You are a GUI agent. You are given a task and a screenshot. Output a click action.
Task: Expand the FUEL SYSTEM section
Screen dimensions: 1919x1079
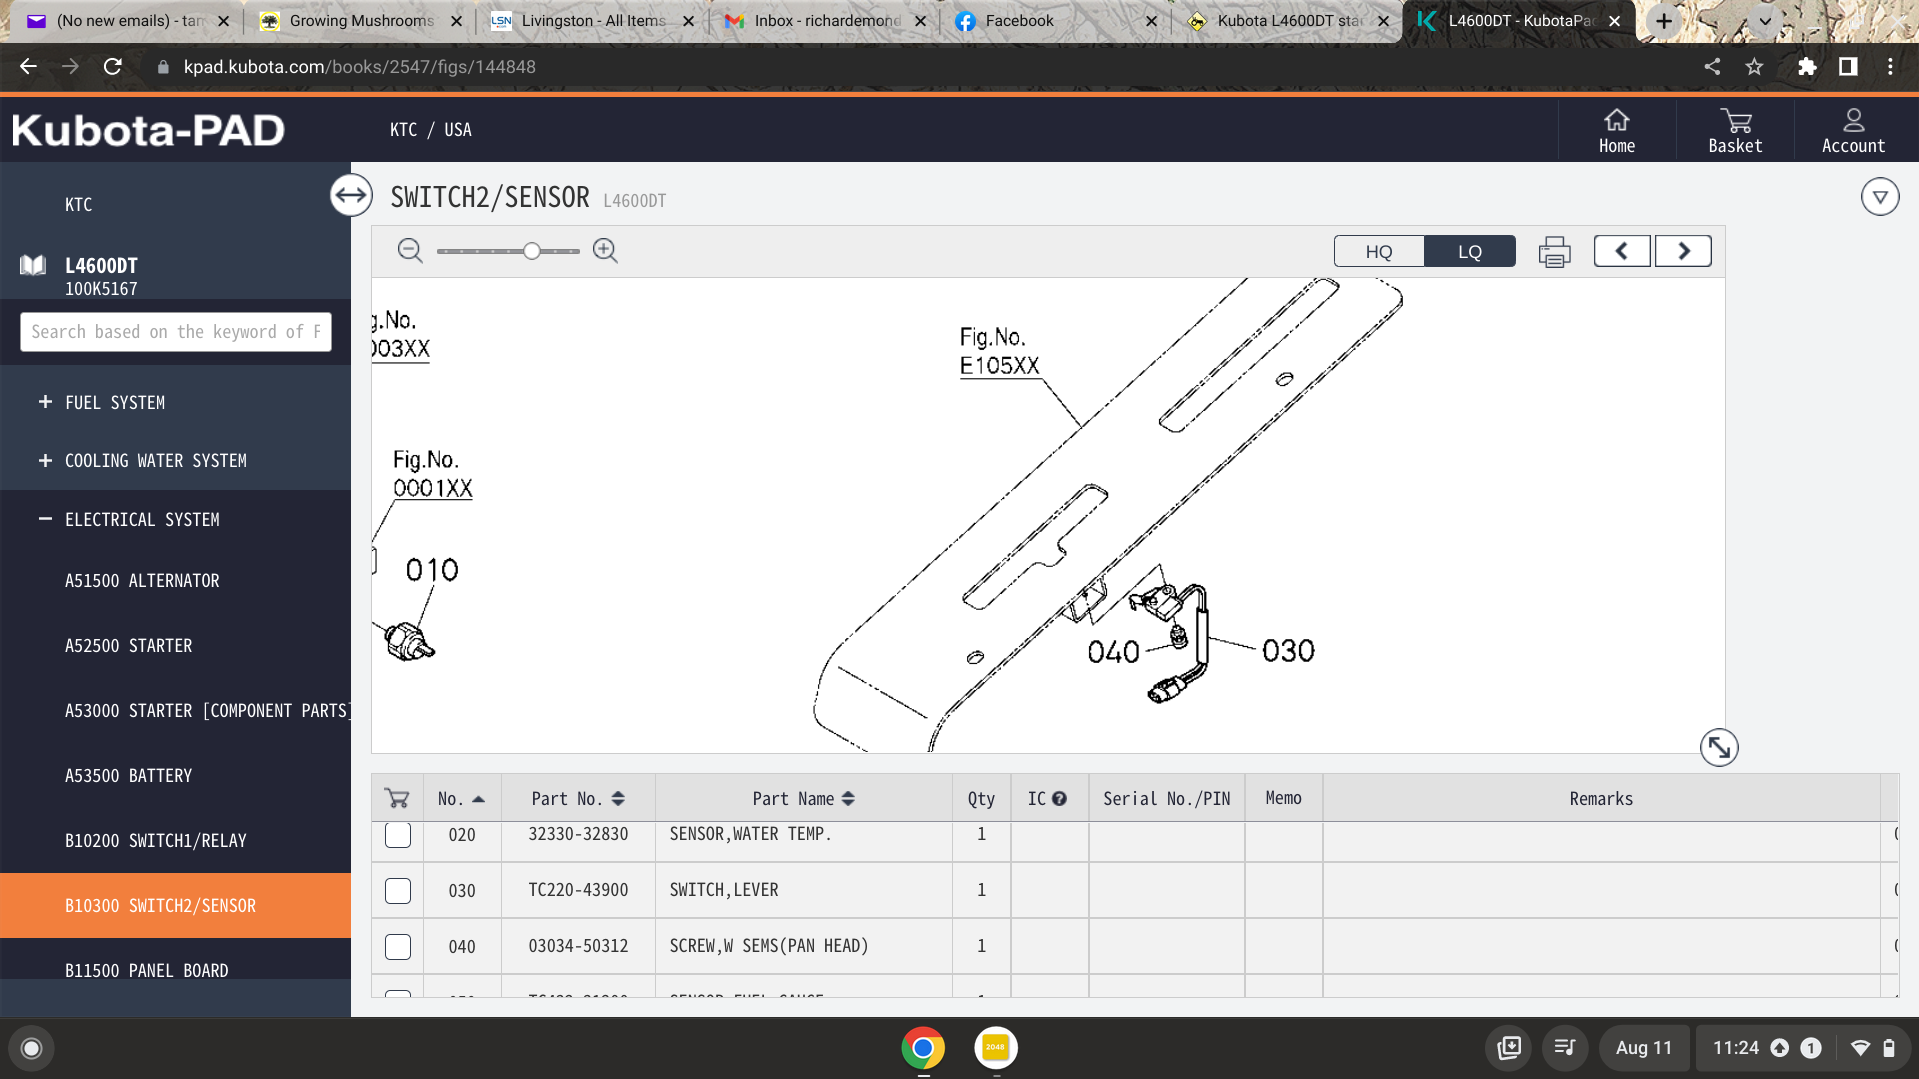click(45, 402)
